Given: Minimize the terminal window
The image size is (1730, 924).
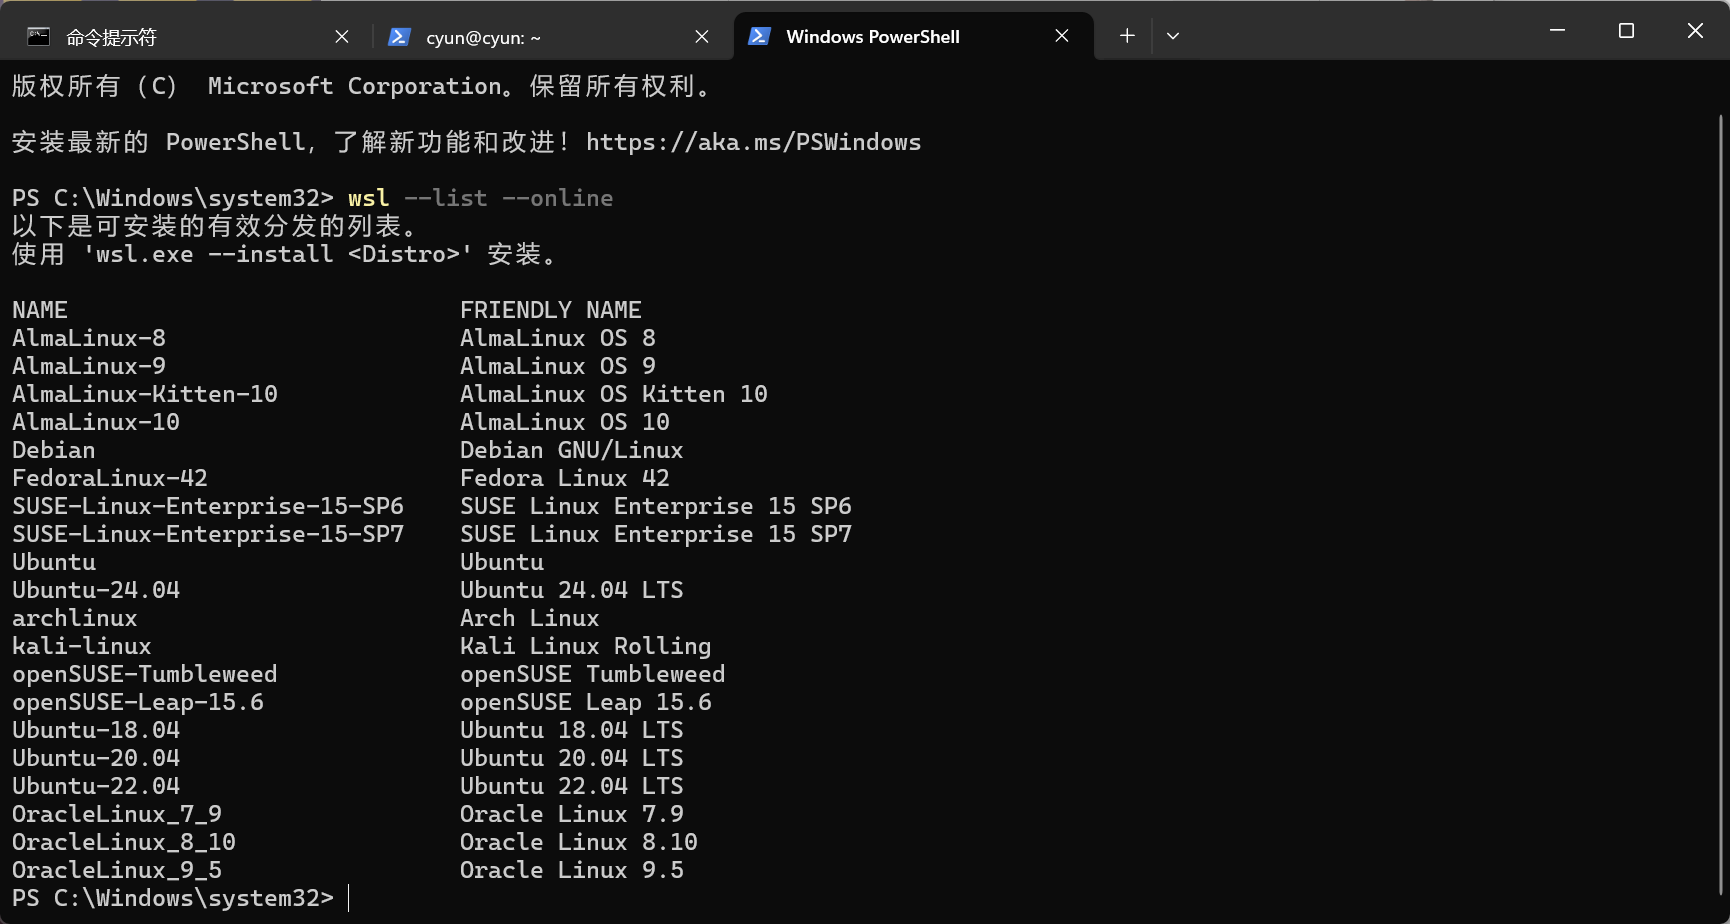Looking at the screenshot, I should pyautogui.click(x=1557, y=31).
